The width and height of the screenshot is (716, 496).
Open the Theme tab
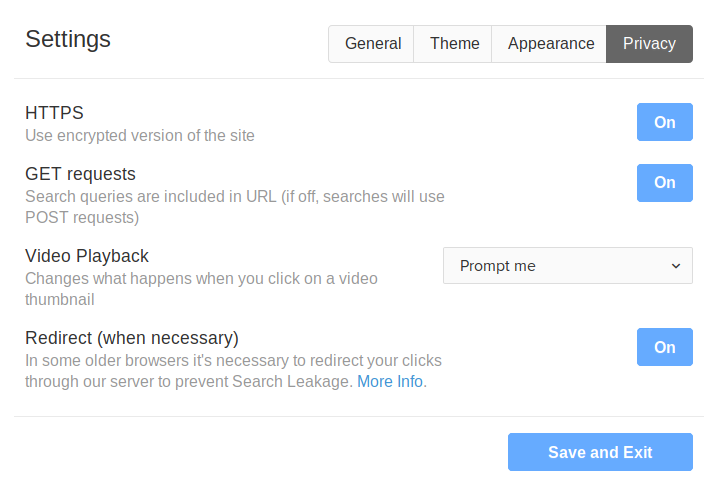tap(454, 44)
